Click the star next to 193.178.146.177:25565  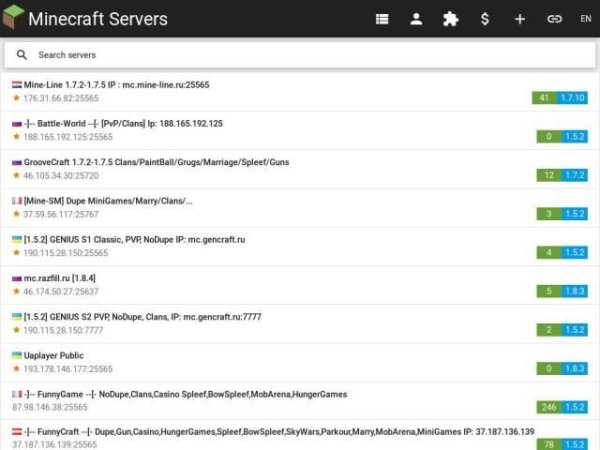click(x=16, y=368)
